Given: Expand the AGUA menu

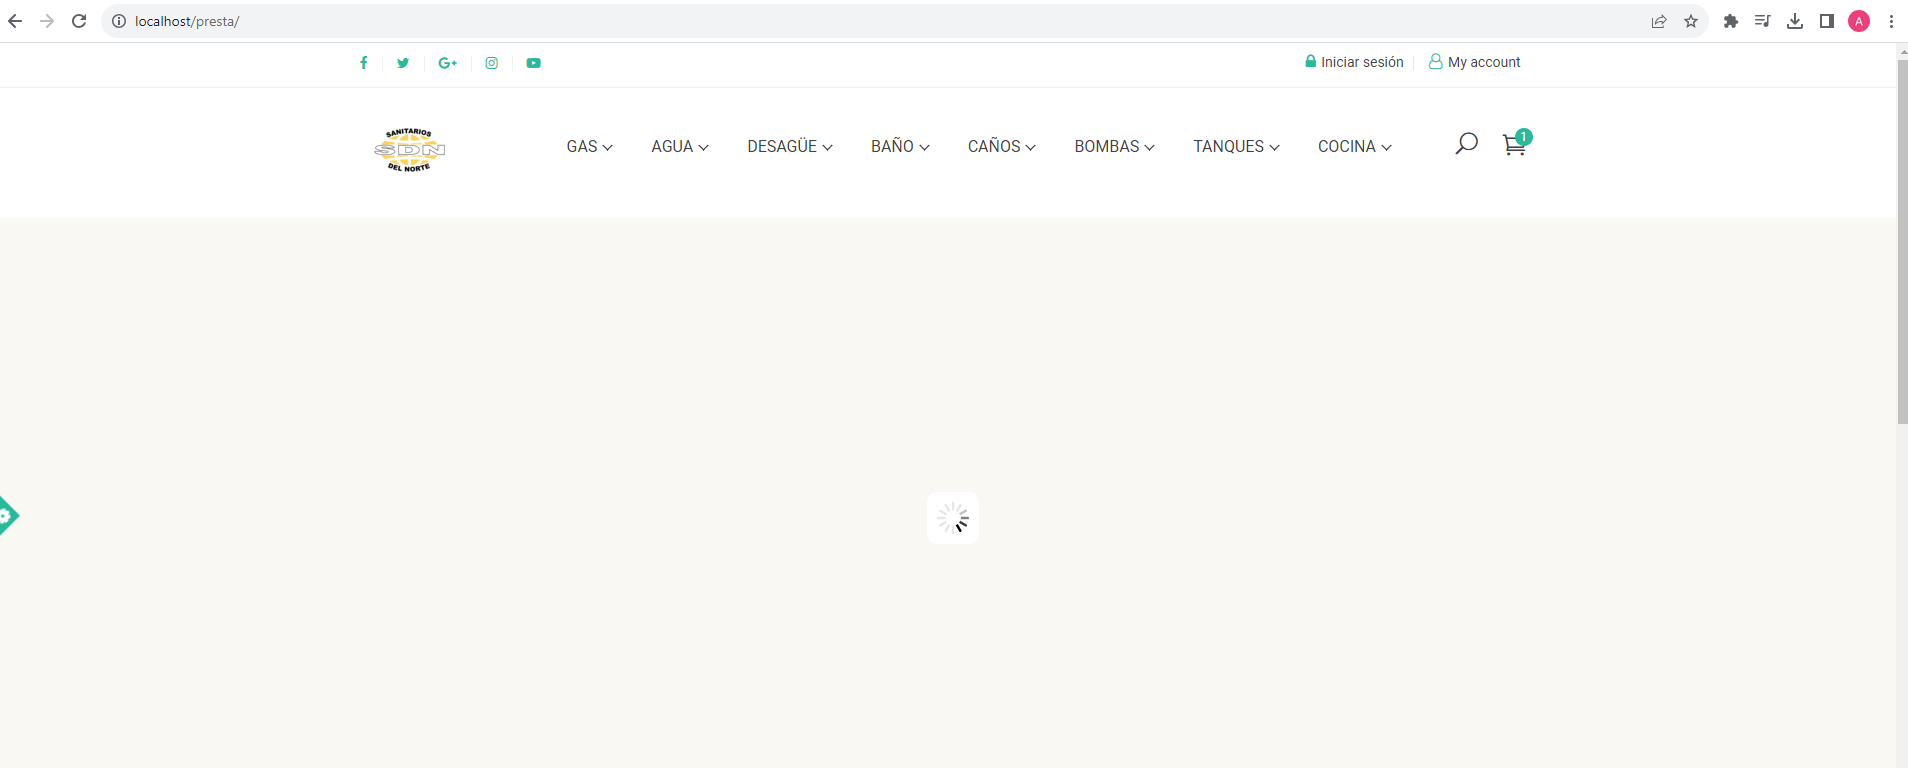Looking at the screenshot, I should (680, 146).
